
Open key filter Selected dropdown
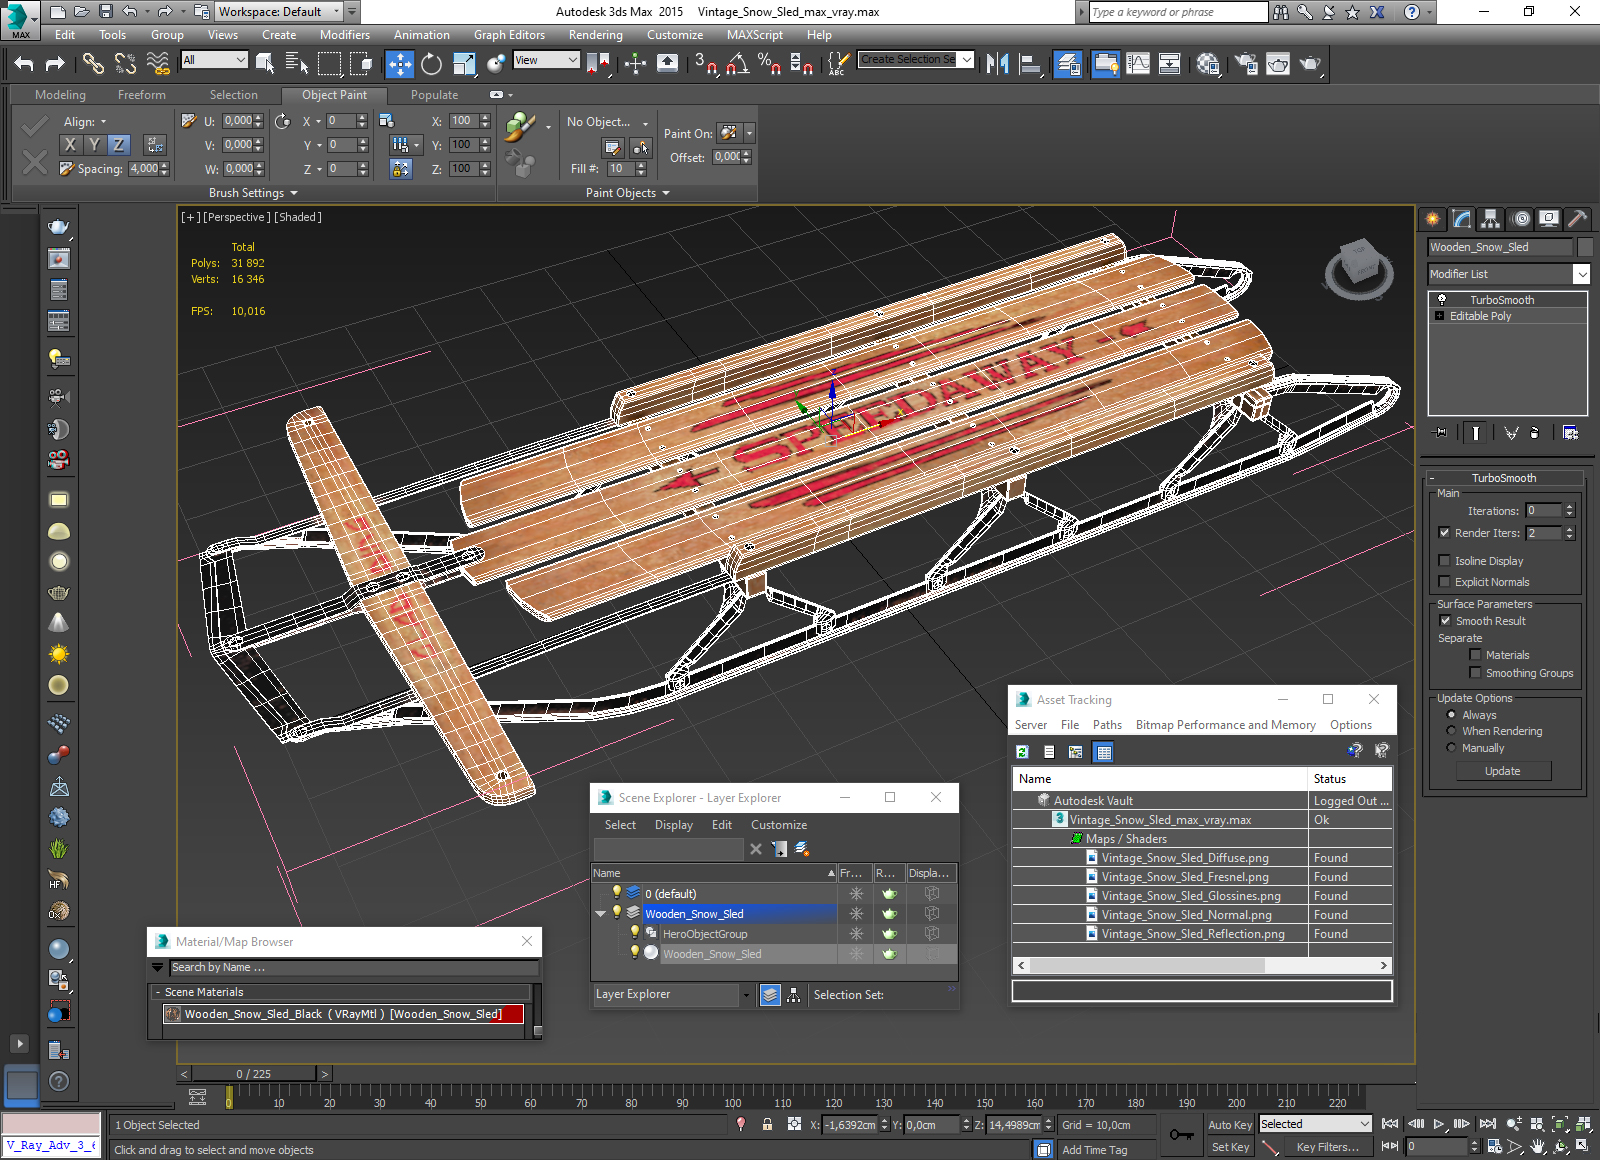1315,1124
